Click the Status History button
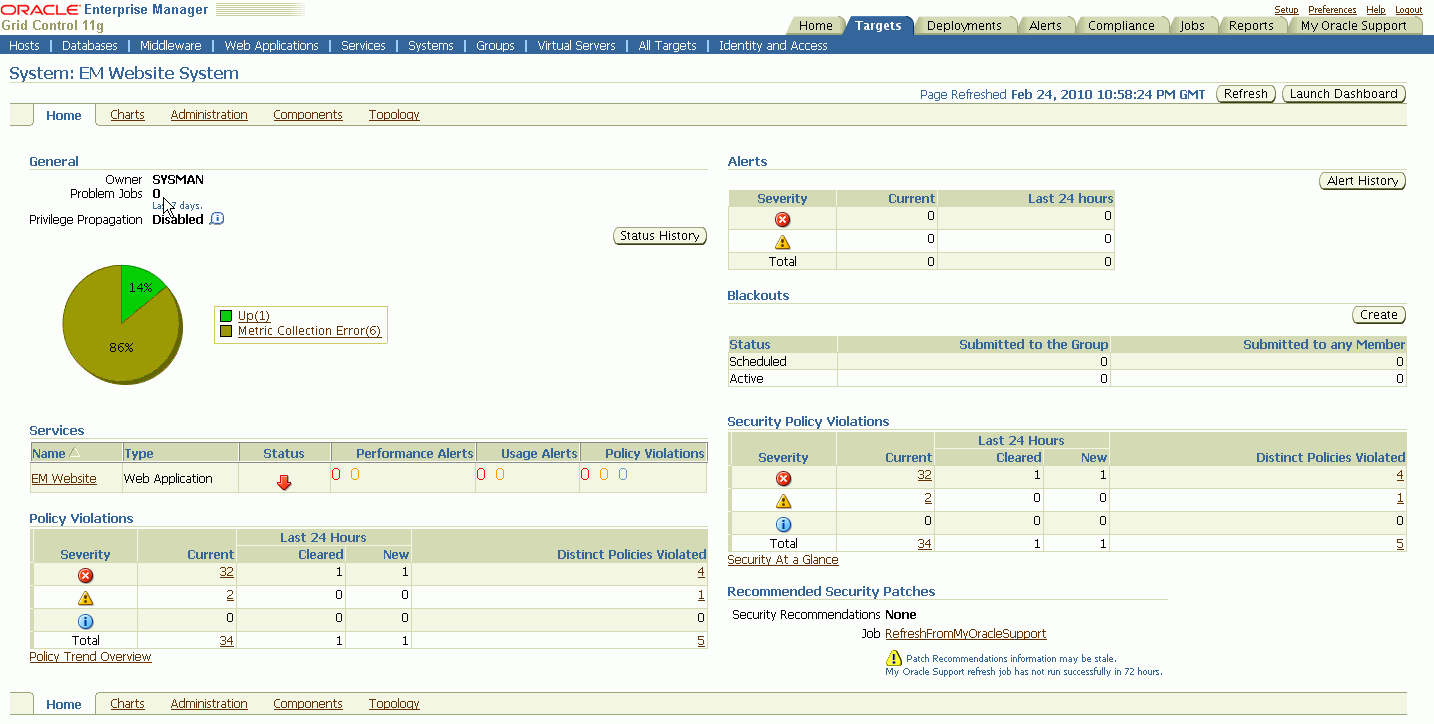The image size is (1434, 724). click(660, 236)
